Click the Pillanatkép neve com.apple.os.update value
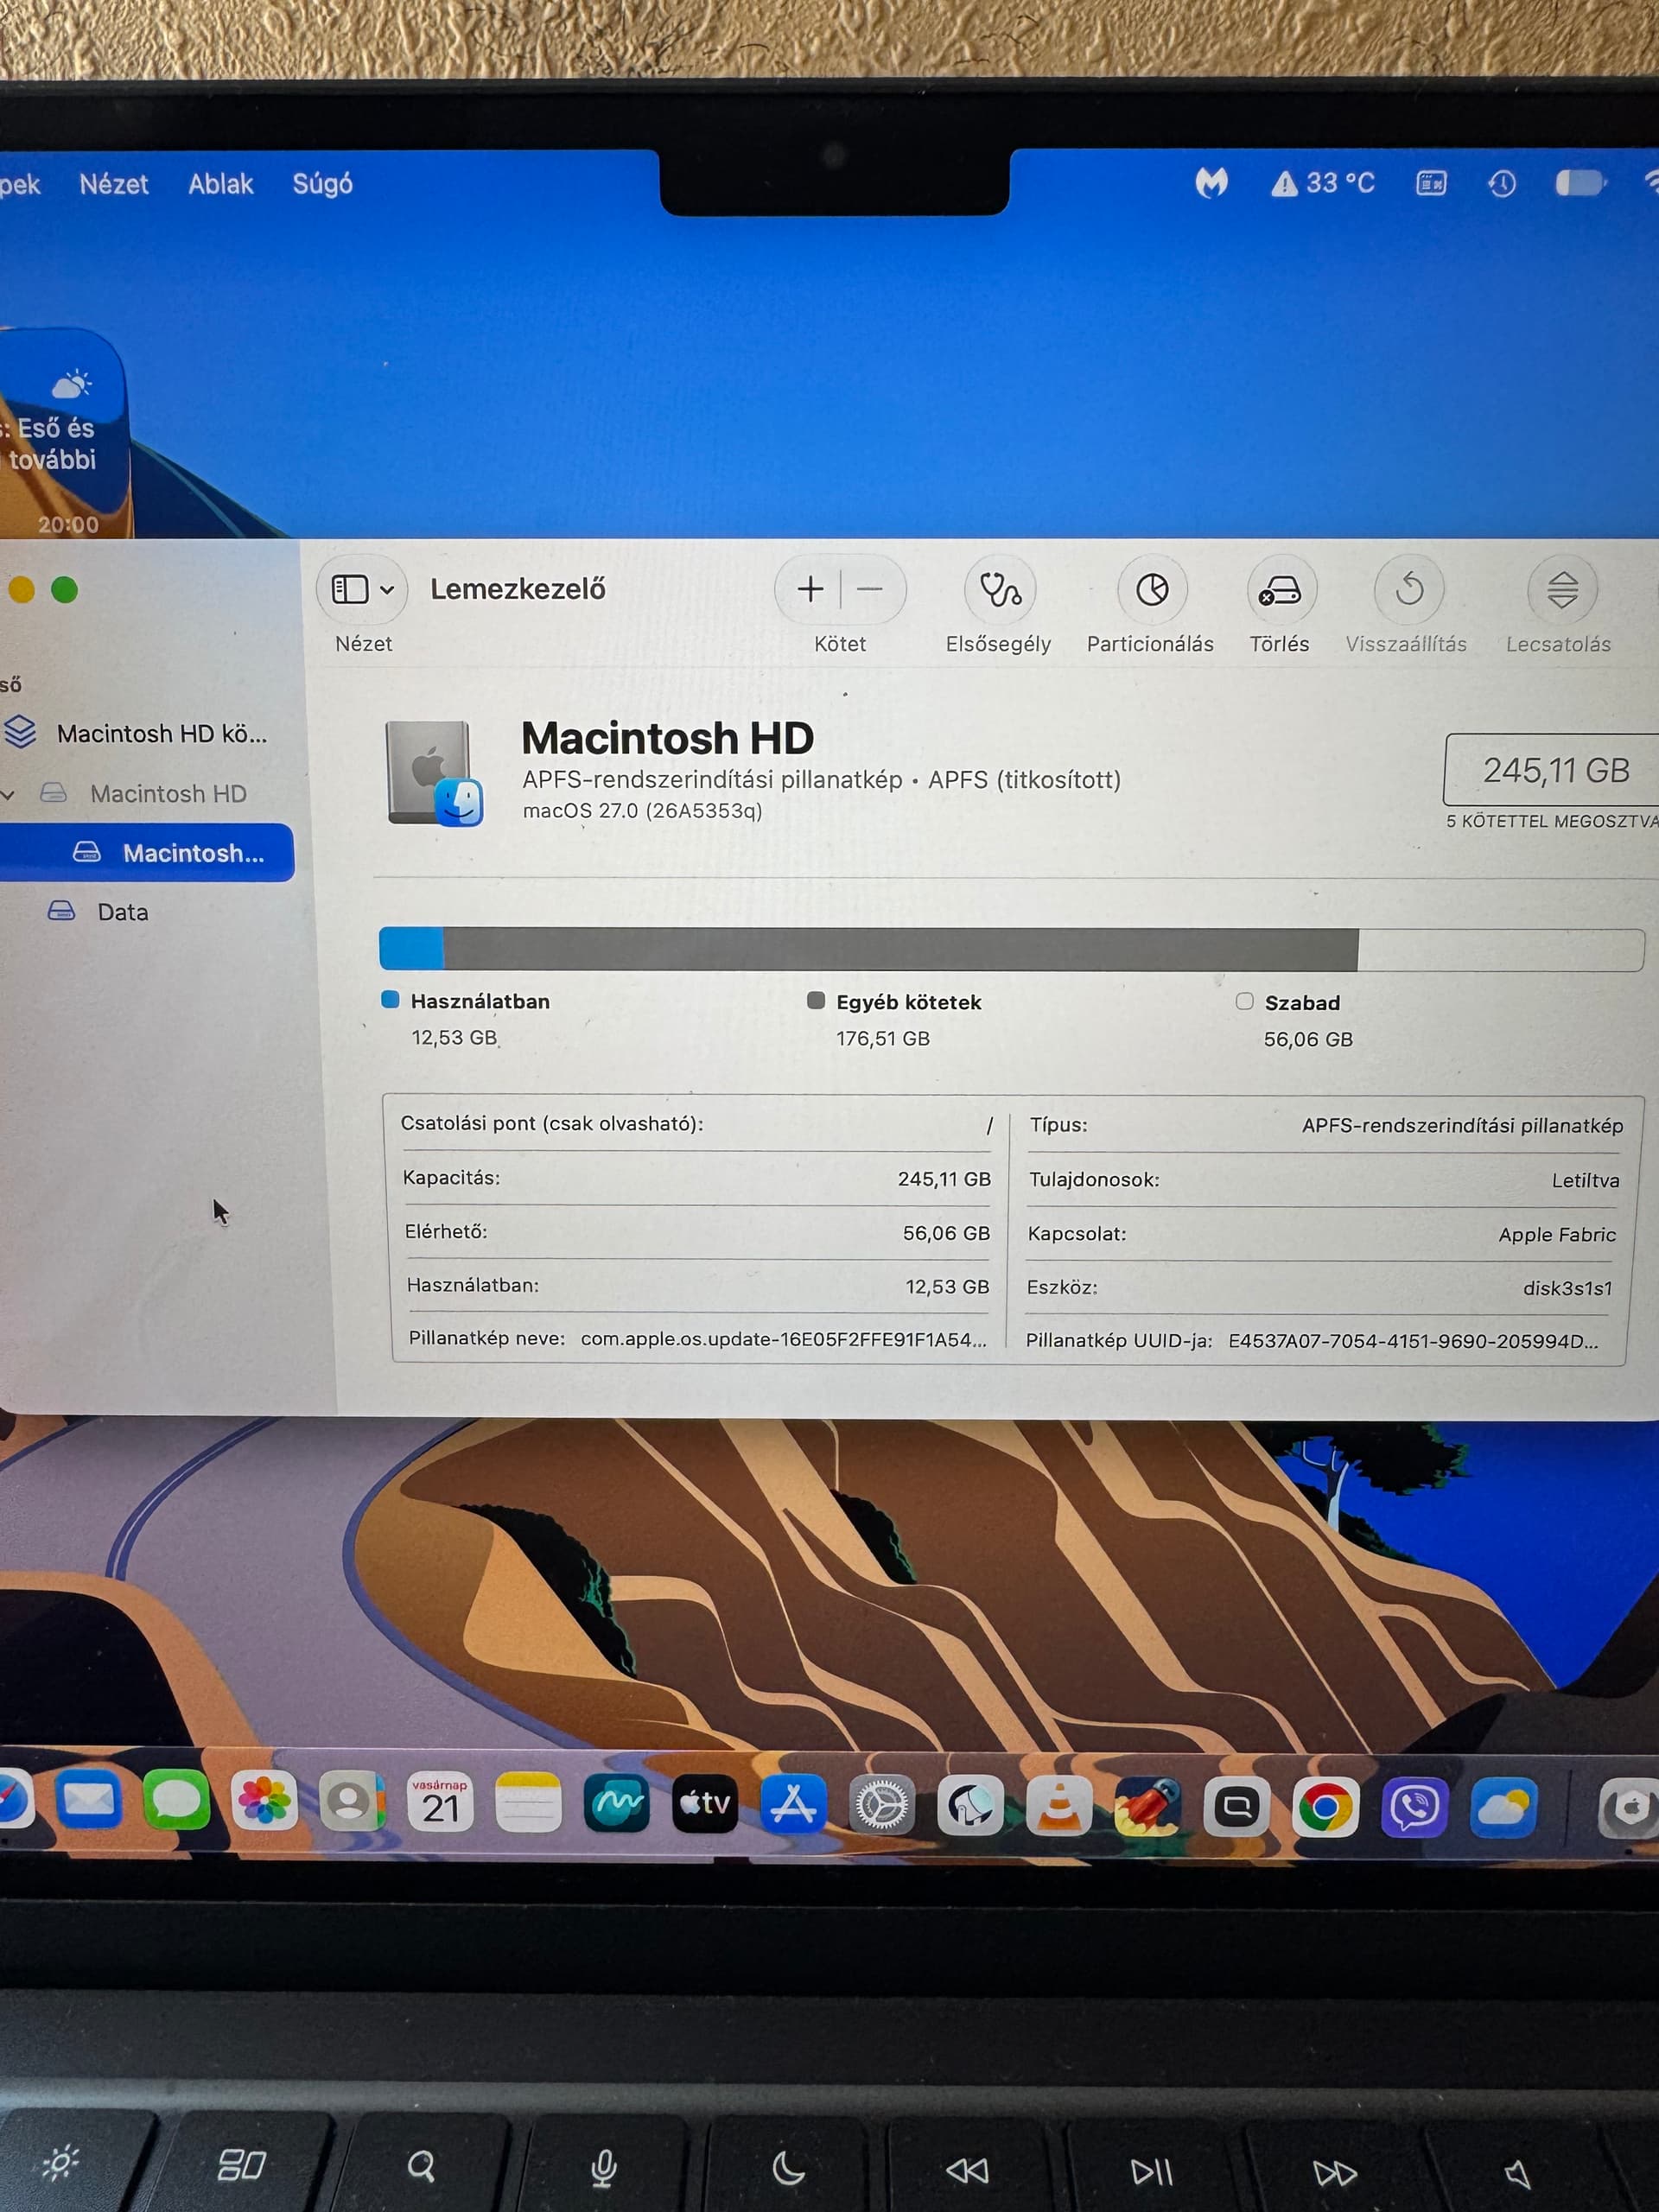Image resolution: width=1659 pixels, height=2212 pixels. (x=784, y=1339)
